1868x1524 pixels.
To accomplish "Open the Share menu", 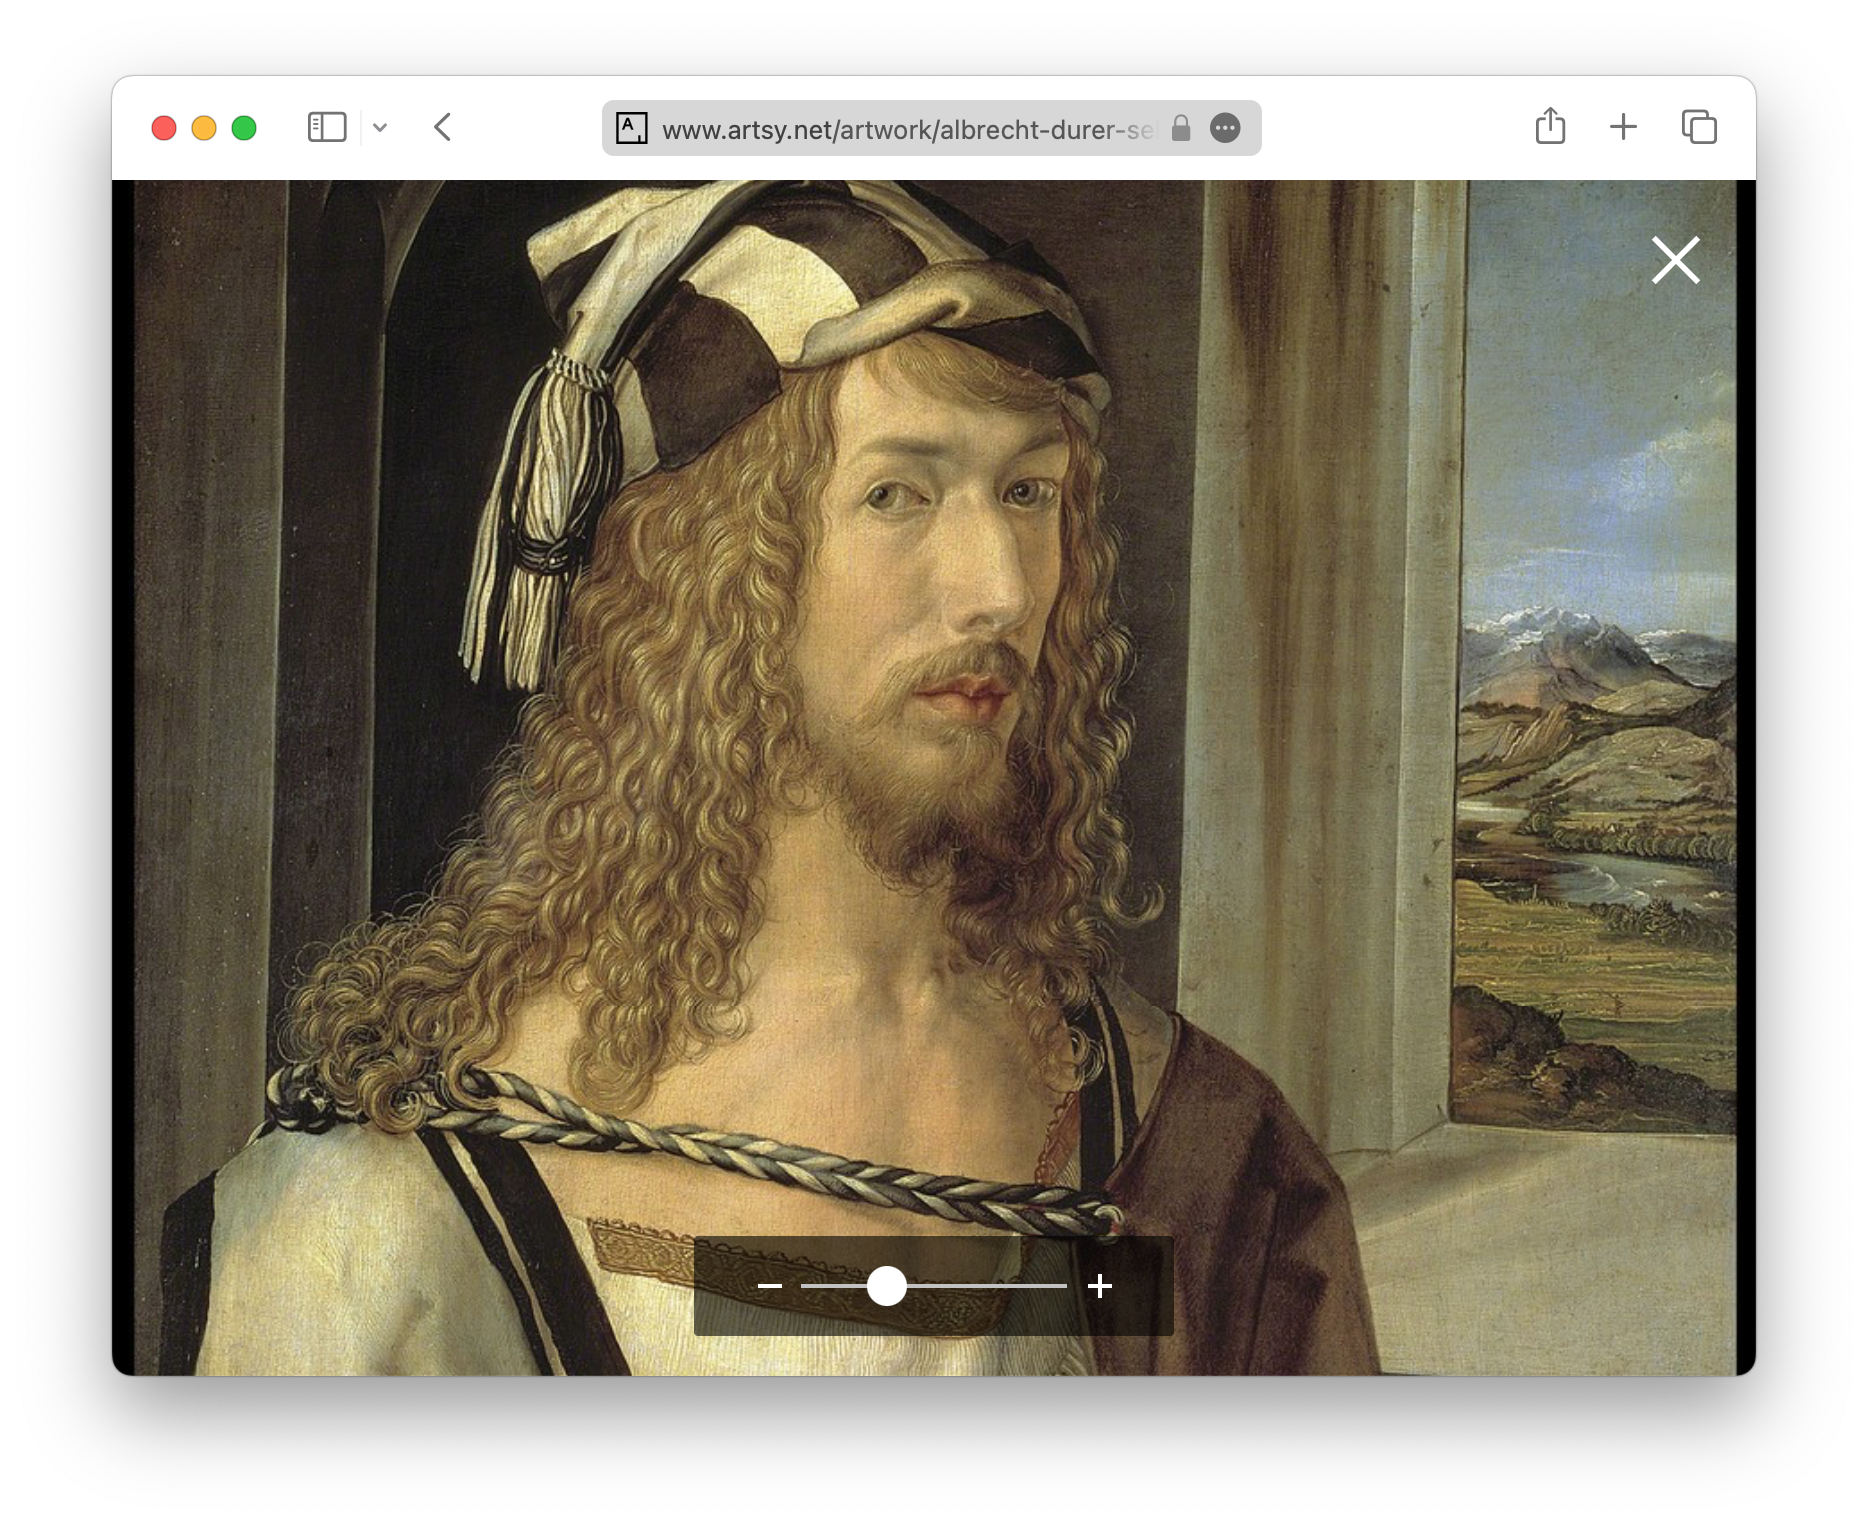I will click(x=1550, y=126).
